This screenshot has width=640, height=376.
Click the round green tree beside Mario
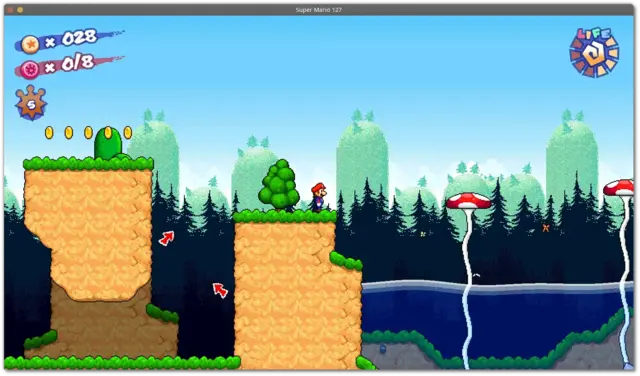pos(279,185)
